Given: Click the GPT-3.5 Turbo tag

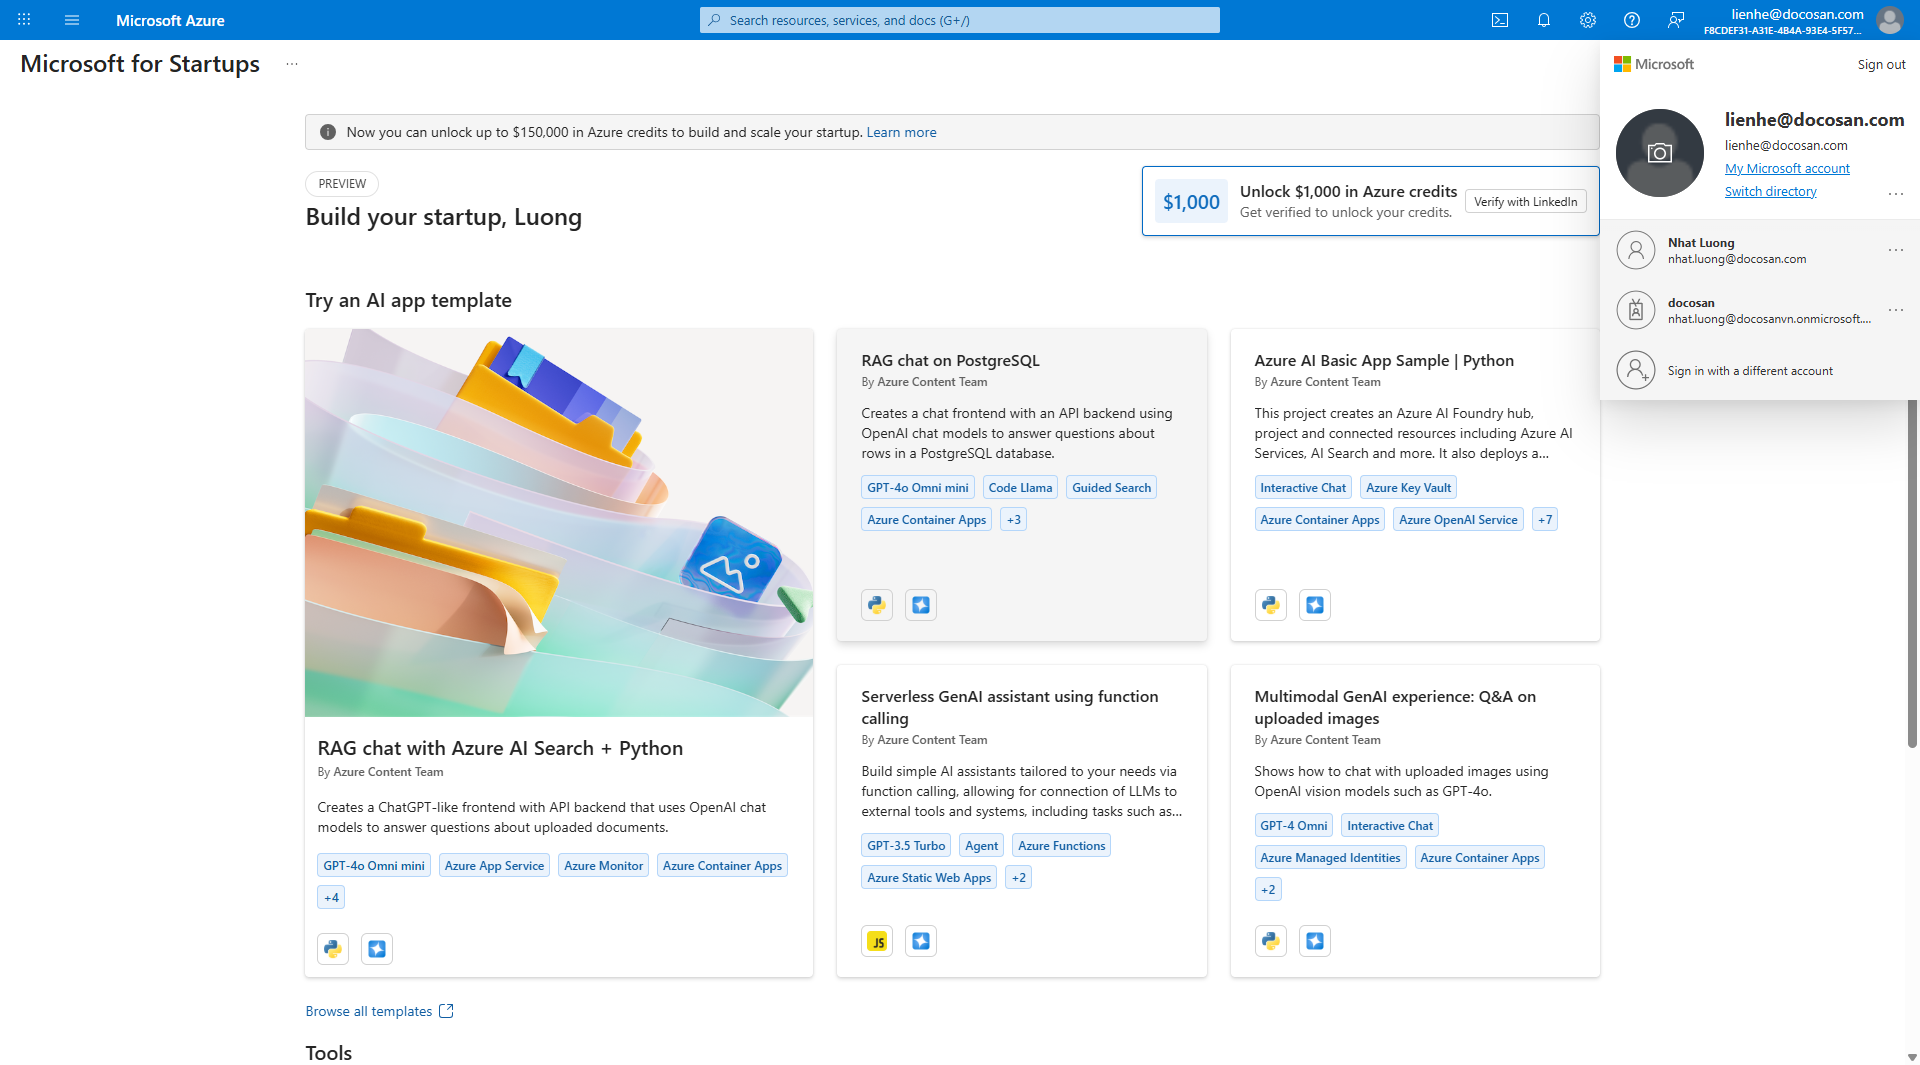Looking at the screenshot, I should click(x=906, y=846).
